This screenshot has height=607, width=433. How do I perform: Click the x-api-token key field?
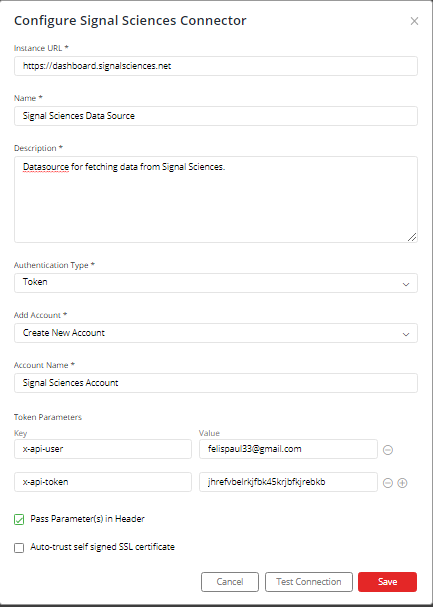coord(103,482)
